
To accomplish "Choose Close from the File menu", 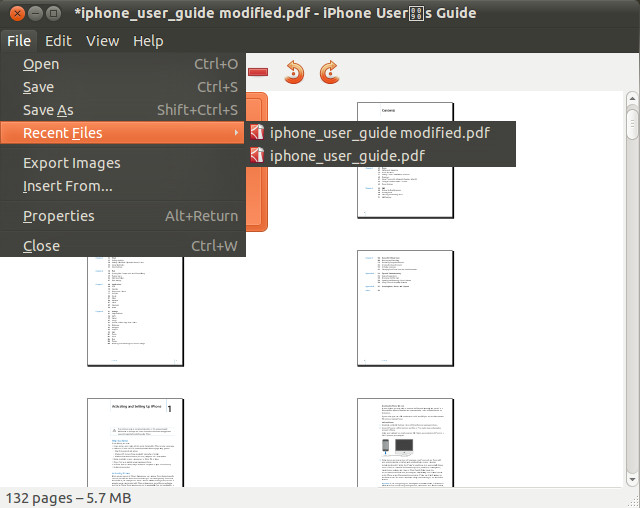I will [123, 246].
